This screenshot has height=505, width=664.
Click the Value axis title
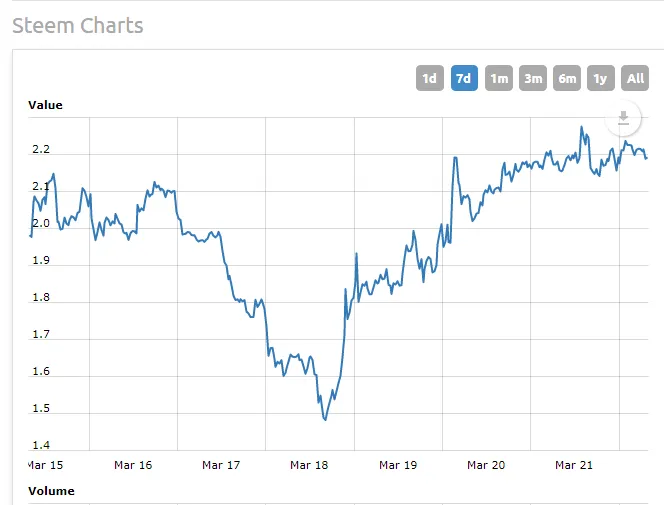click(x=45, y=105)
